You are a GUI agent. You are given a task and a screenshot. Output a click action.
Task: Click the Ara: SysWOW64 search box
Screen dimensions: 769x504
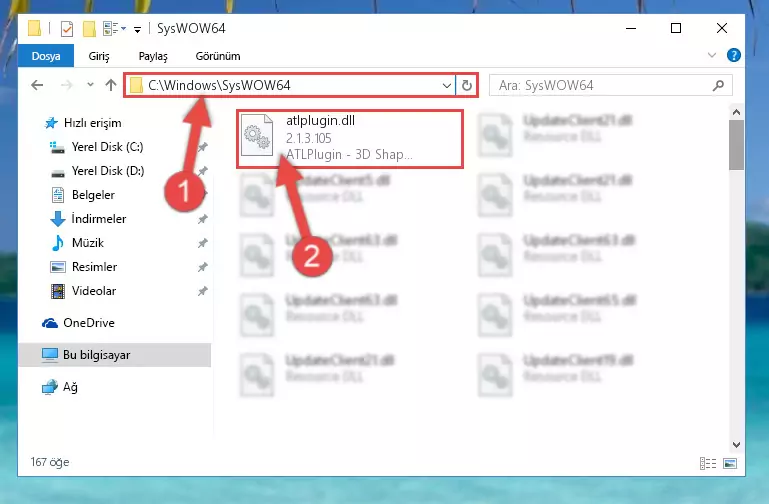tap(611, 85)
